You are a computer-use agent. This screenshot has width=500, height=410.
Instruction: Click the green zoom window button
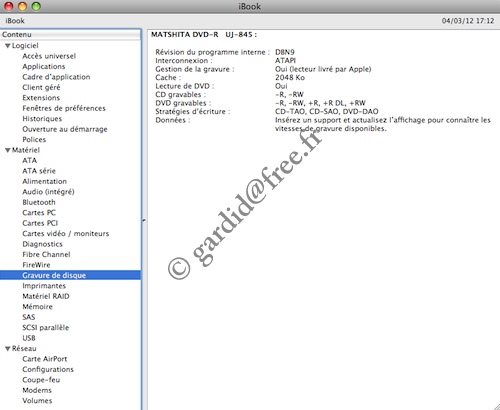pyautogui.click(x=36, y=6)
